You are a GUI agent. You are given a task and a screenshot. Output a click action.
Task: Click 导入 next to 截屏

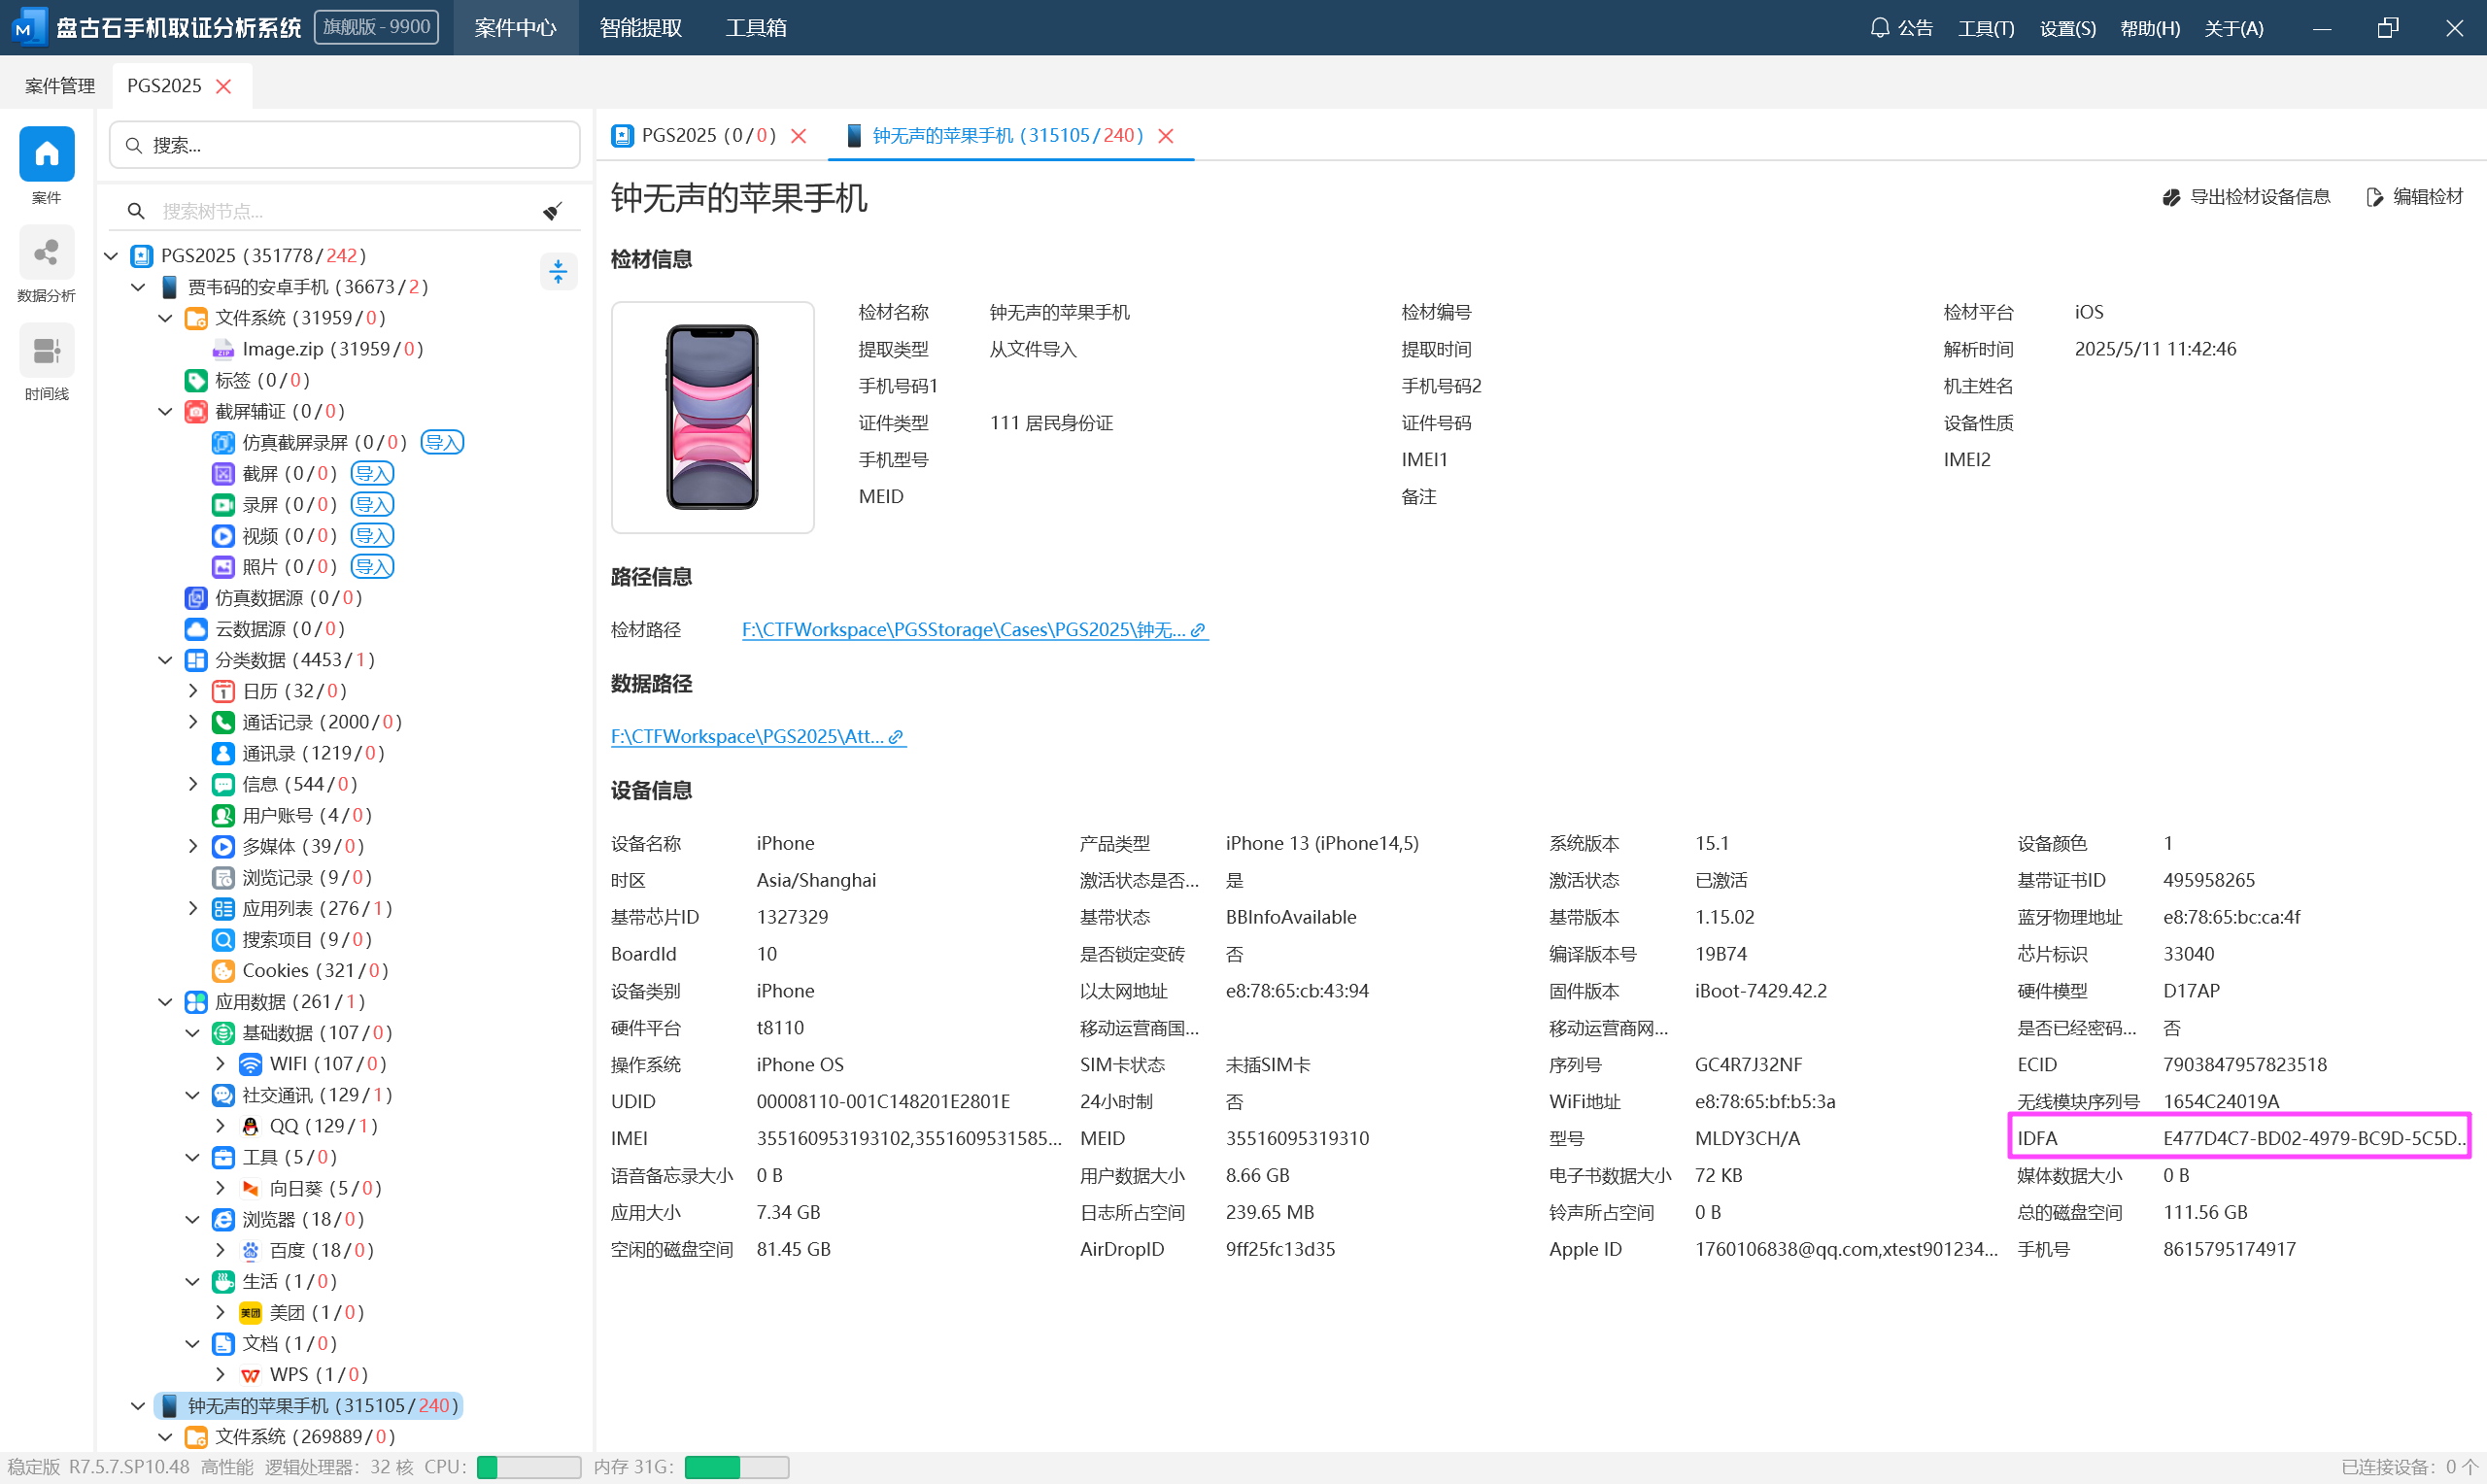(373, 473)
